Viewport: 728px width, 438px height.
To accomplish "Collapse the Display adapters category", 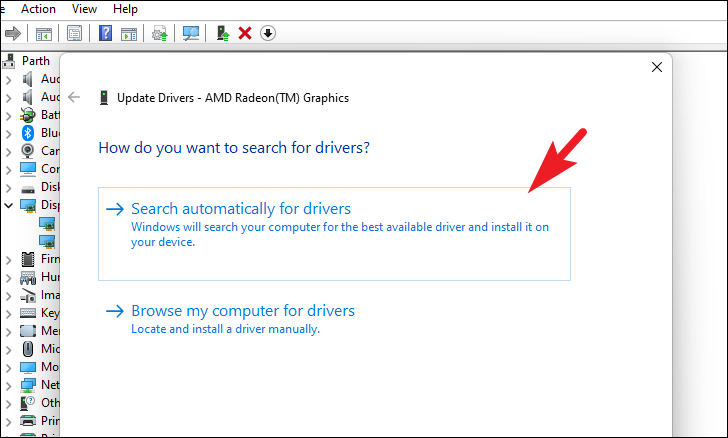I will (8, 205).
